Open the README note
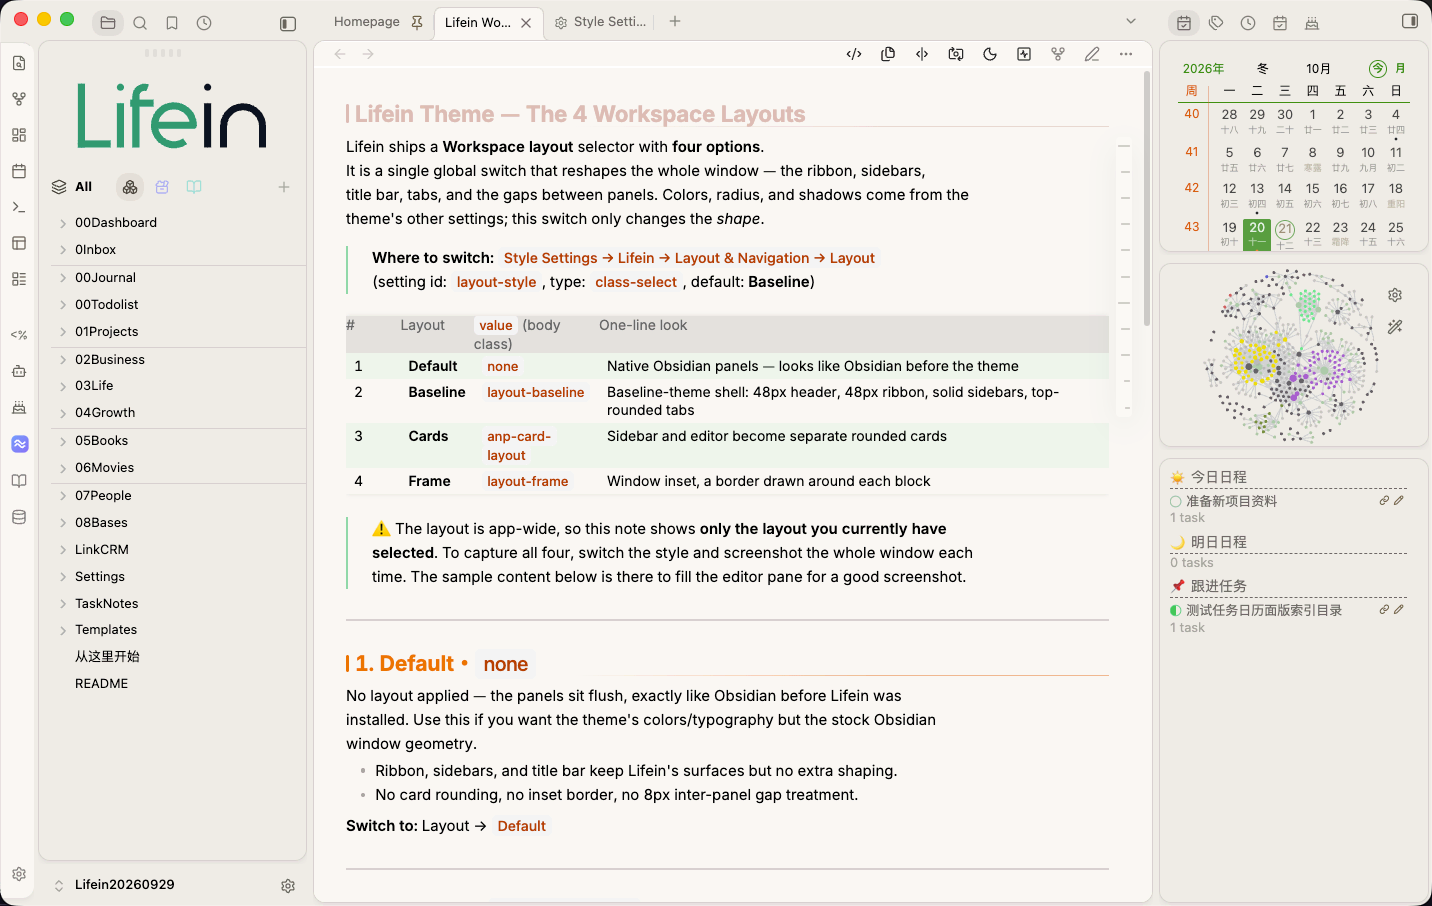Image resolution: width=1432 pixels, height=906 pixels. point(101,684)
